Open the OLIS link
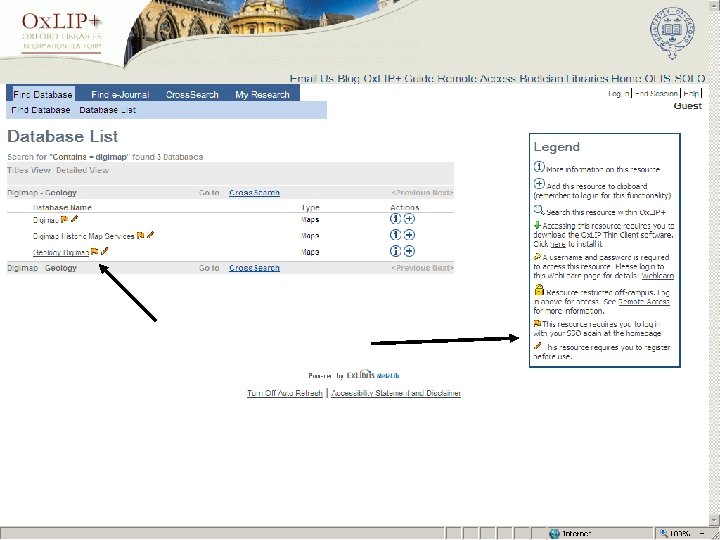The width and height of the screenshot is (720, 540). (658, 79)
